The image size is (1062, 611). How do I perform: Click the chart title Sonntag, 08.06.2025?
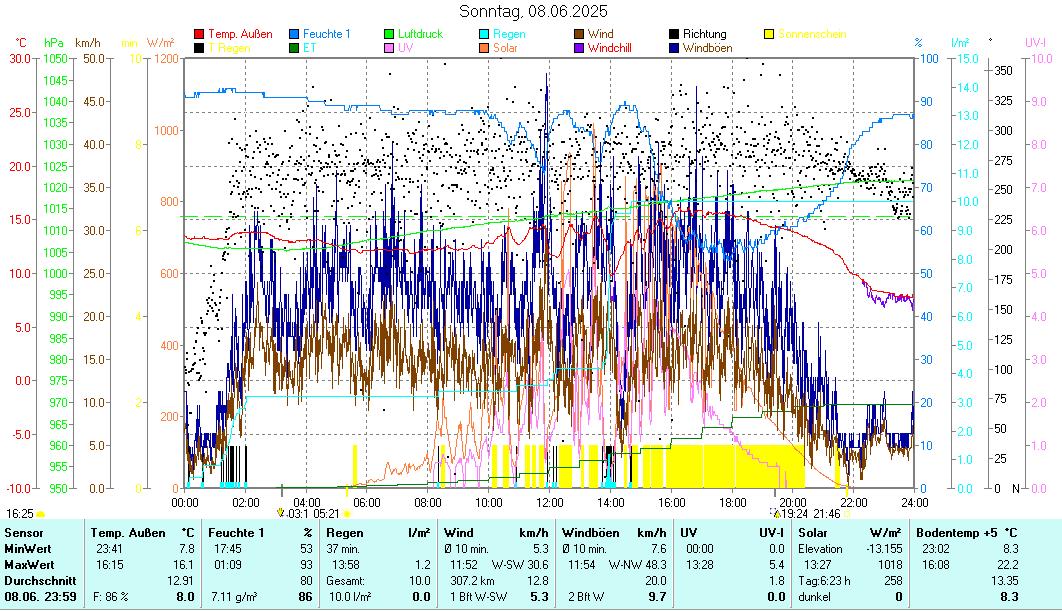[x=532, y=12]
